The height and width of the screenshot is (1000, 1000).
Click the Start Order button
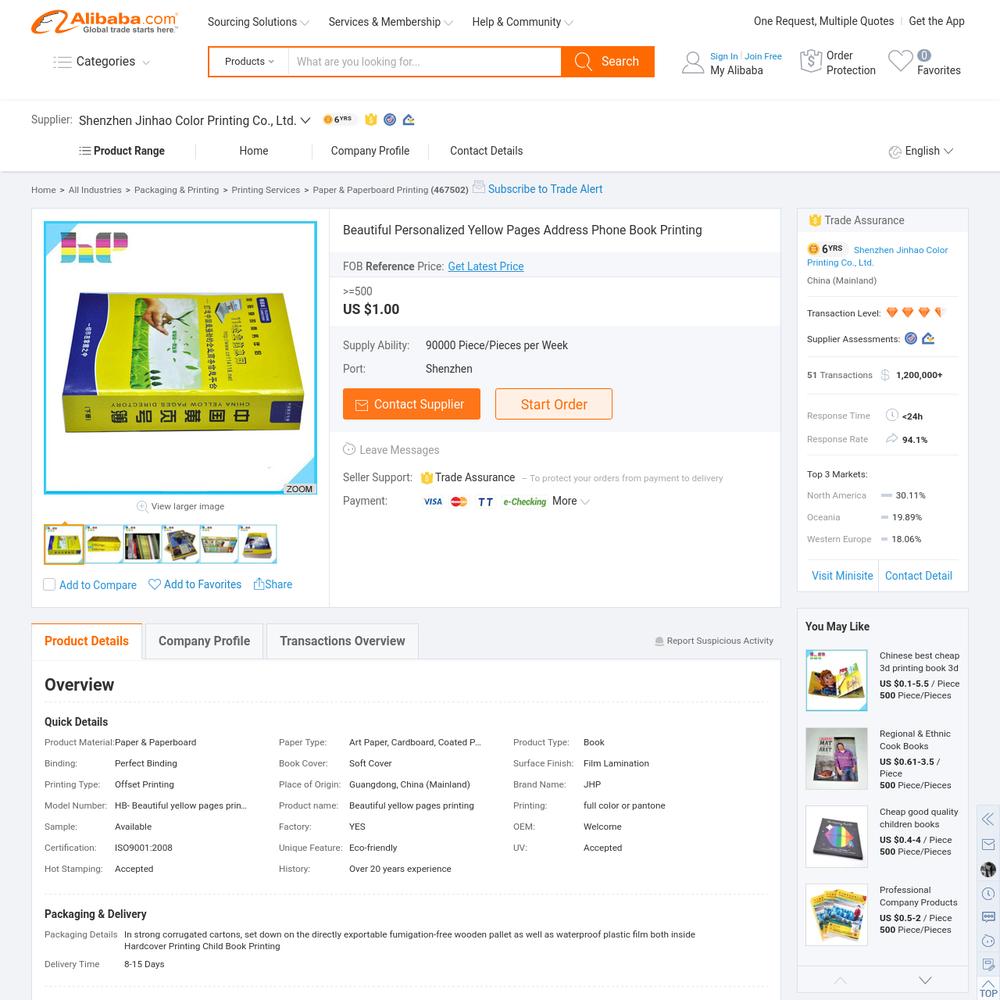pyautogui.click(x=554, y=404)
